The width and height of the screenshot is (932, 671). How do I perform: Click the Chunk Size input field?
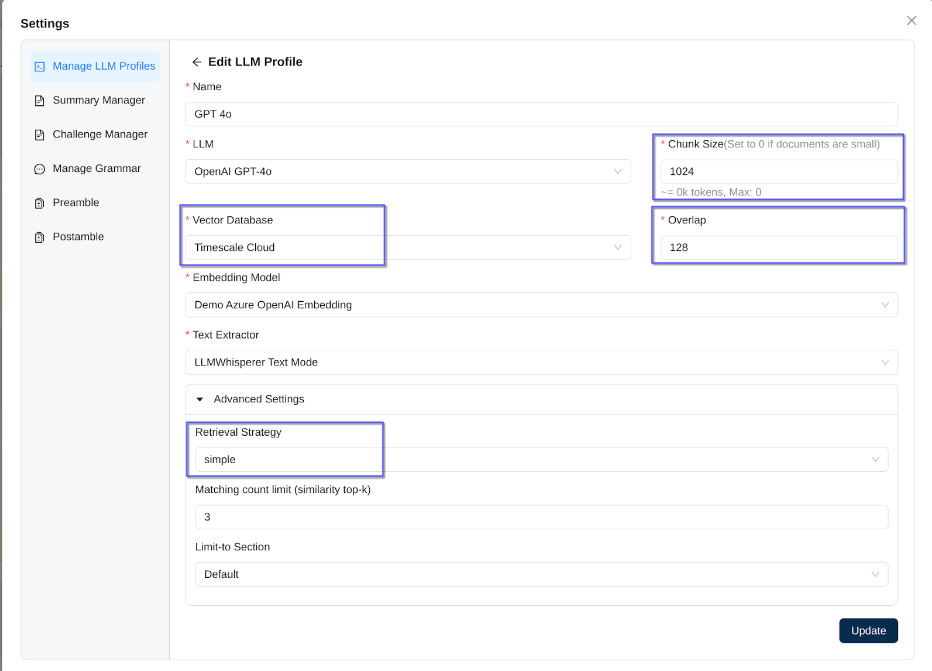click(x=778, y=172)
